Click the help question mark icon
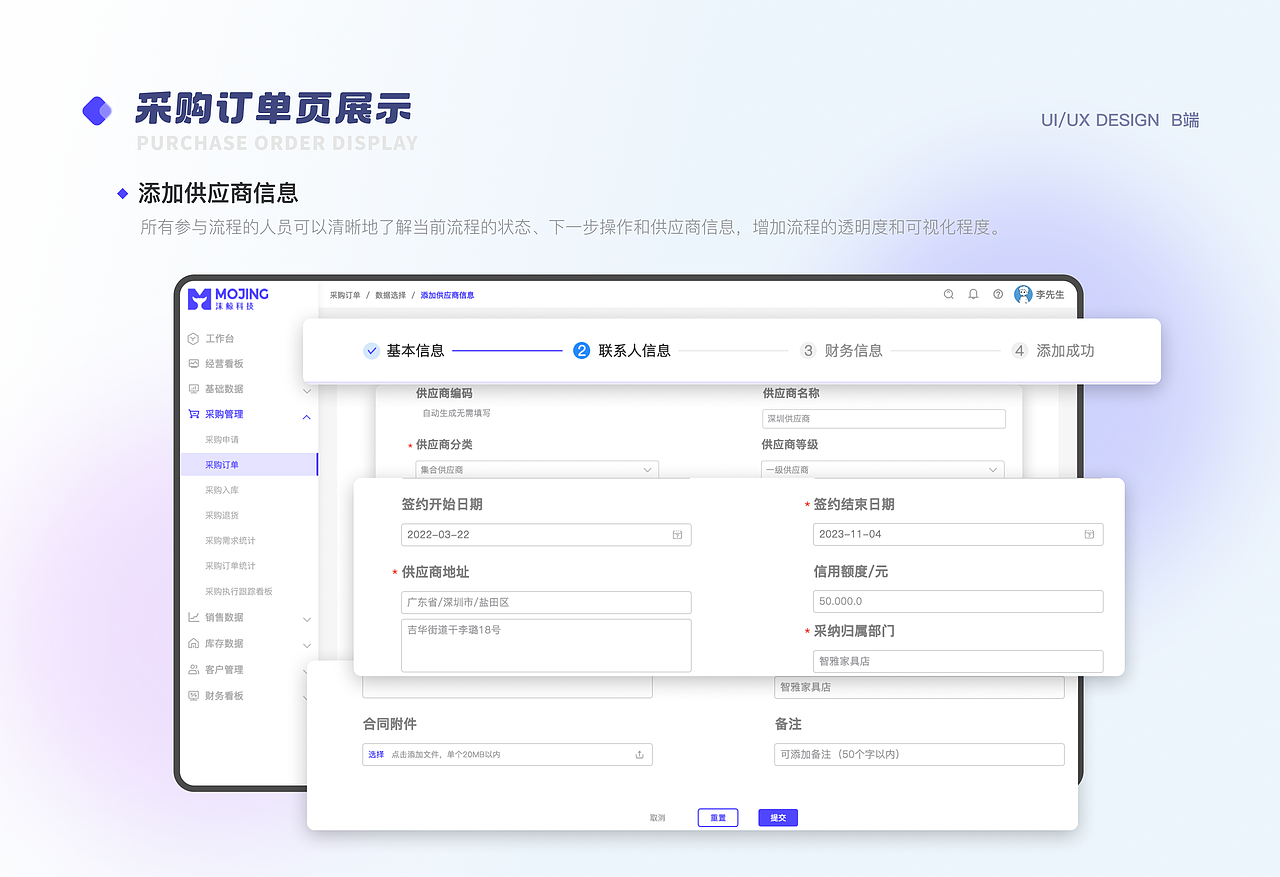The image size is (1280, 877). coord(998,295)
